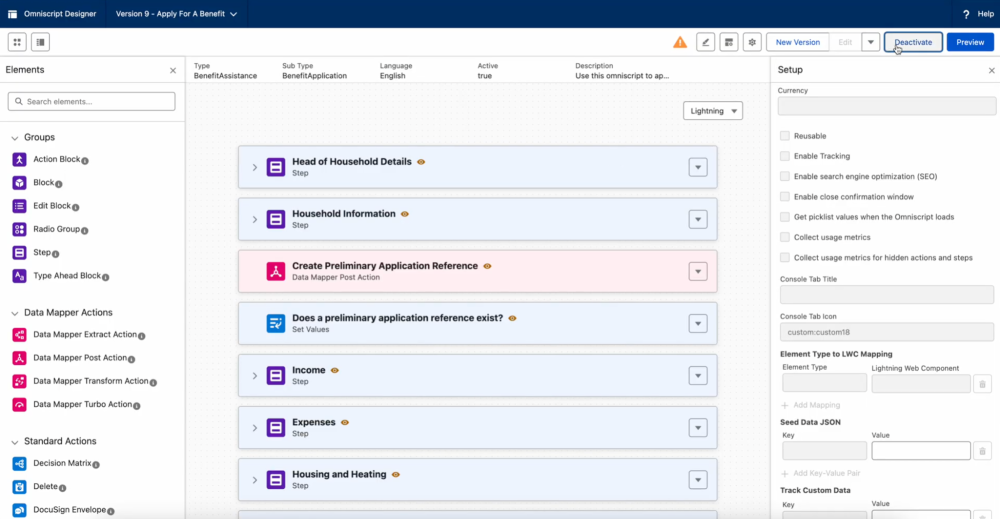Open the Setup gear icon in toolbar
Screen dimensions: 1000x519
point(751,42)
